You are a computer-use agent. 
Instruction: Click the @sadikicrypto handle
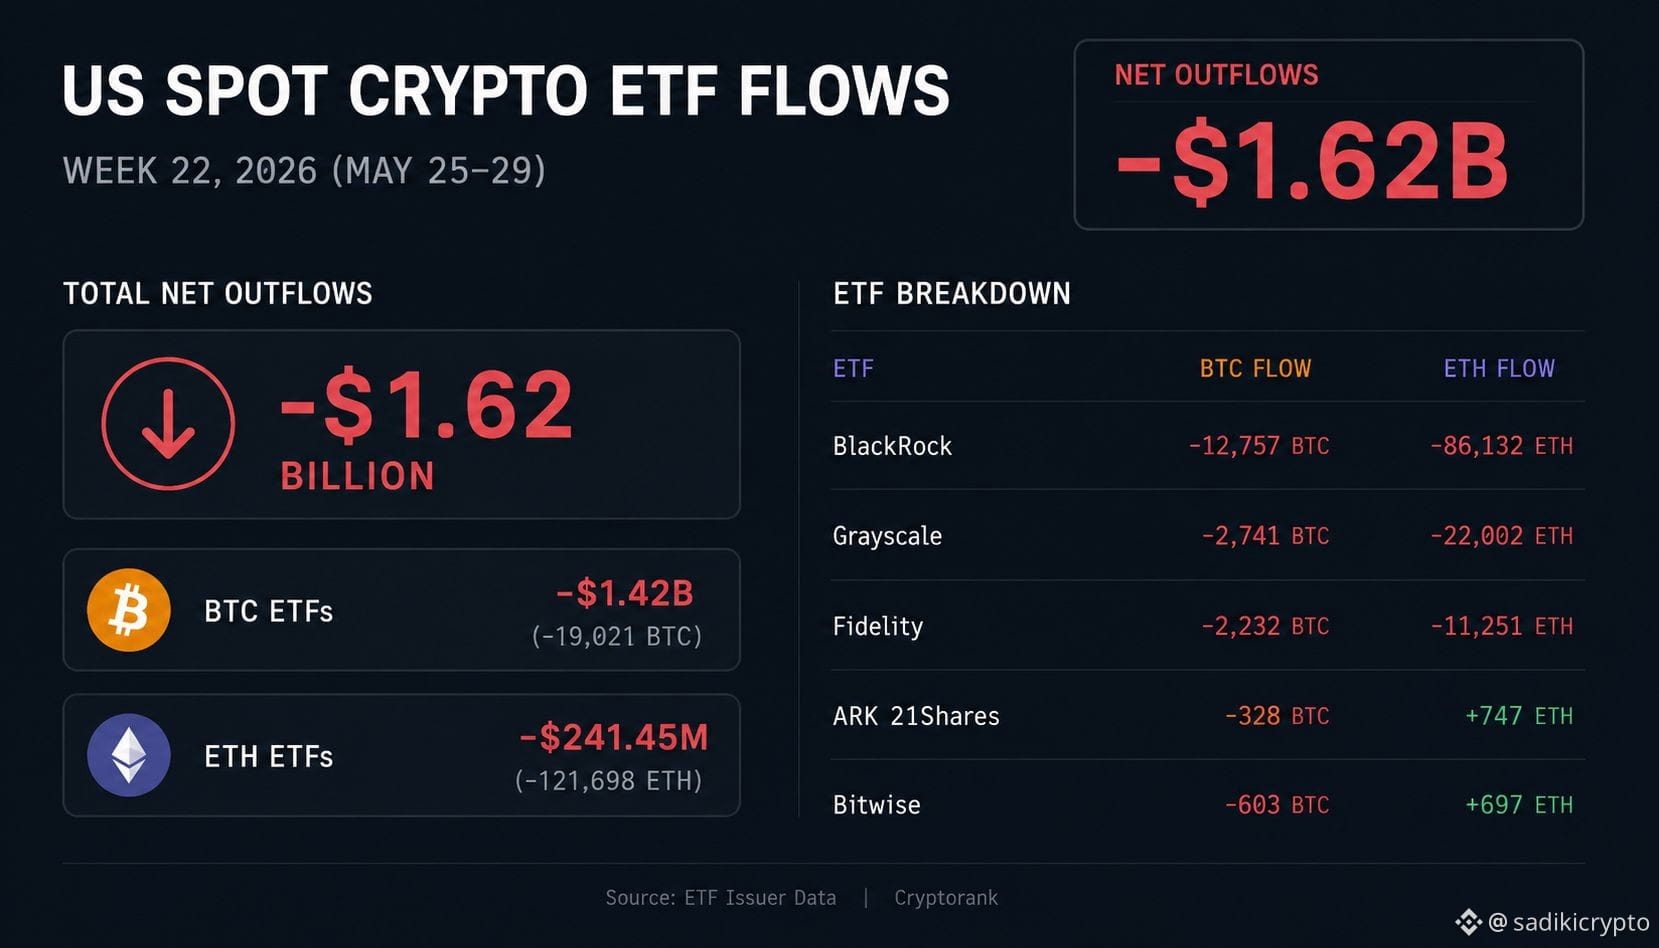coord(1568,922)
